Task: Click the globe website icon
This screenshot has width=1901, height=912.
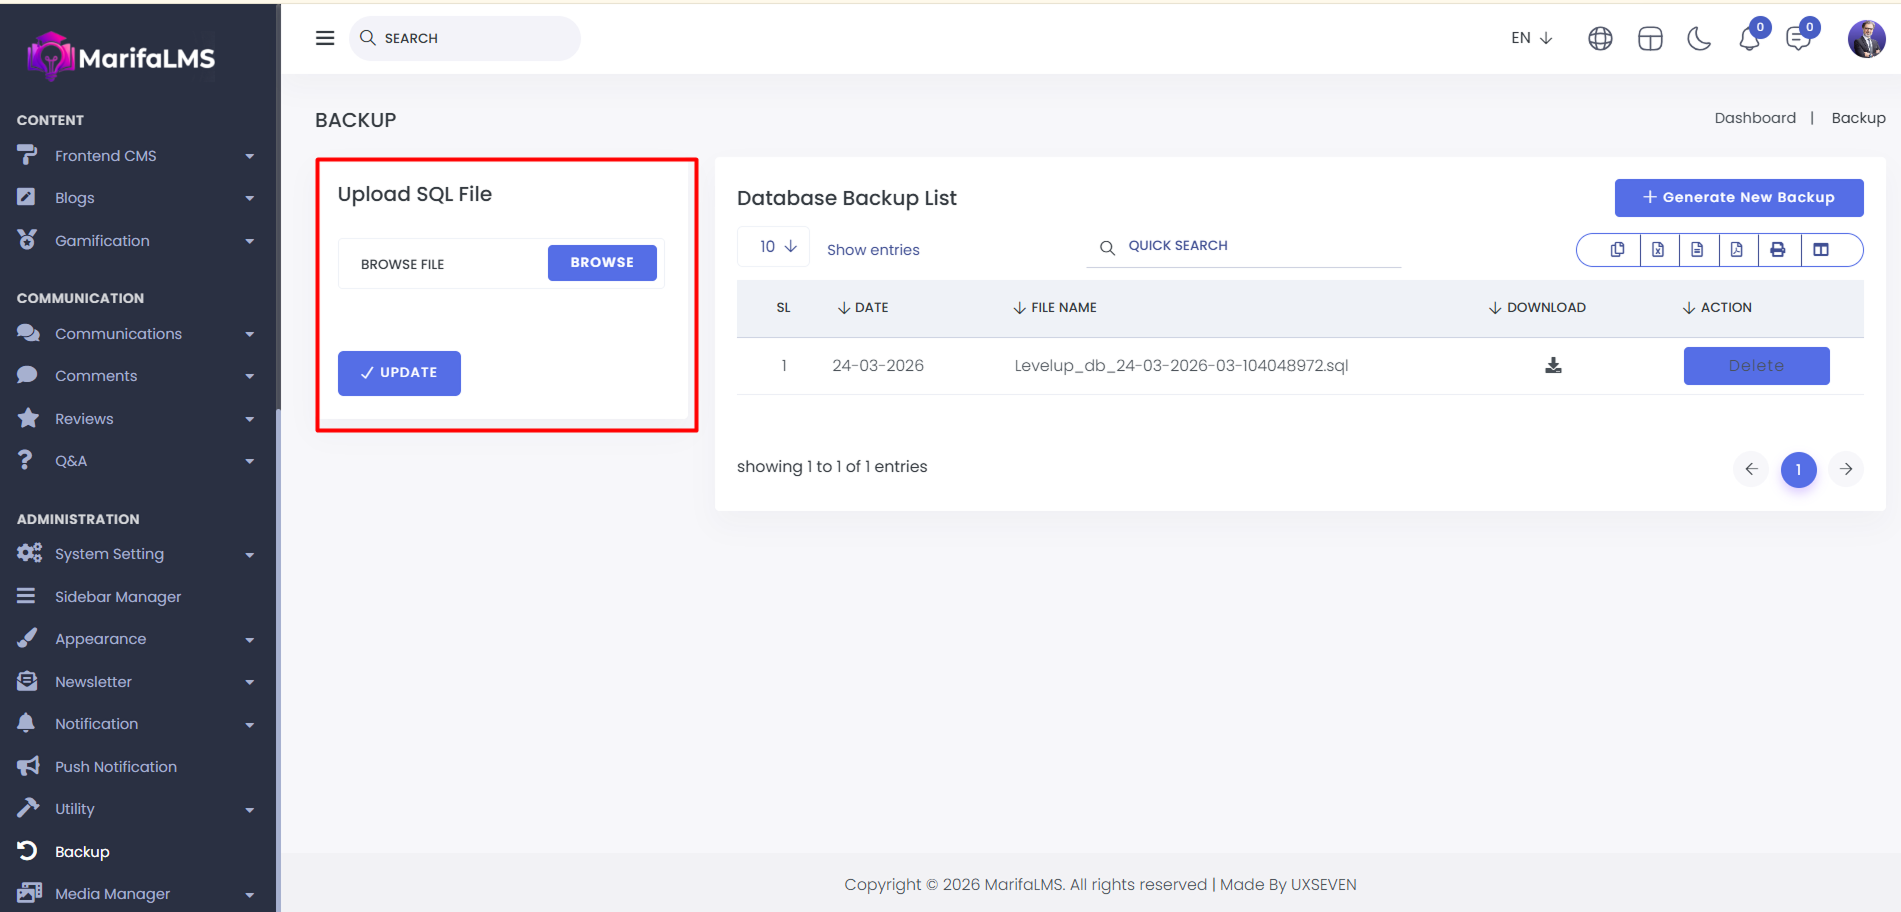Action: click(1600, 39)
